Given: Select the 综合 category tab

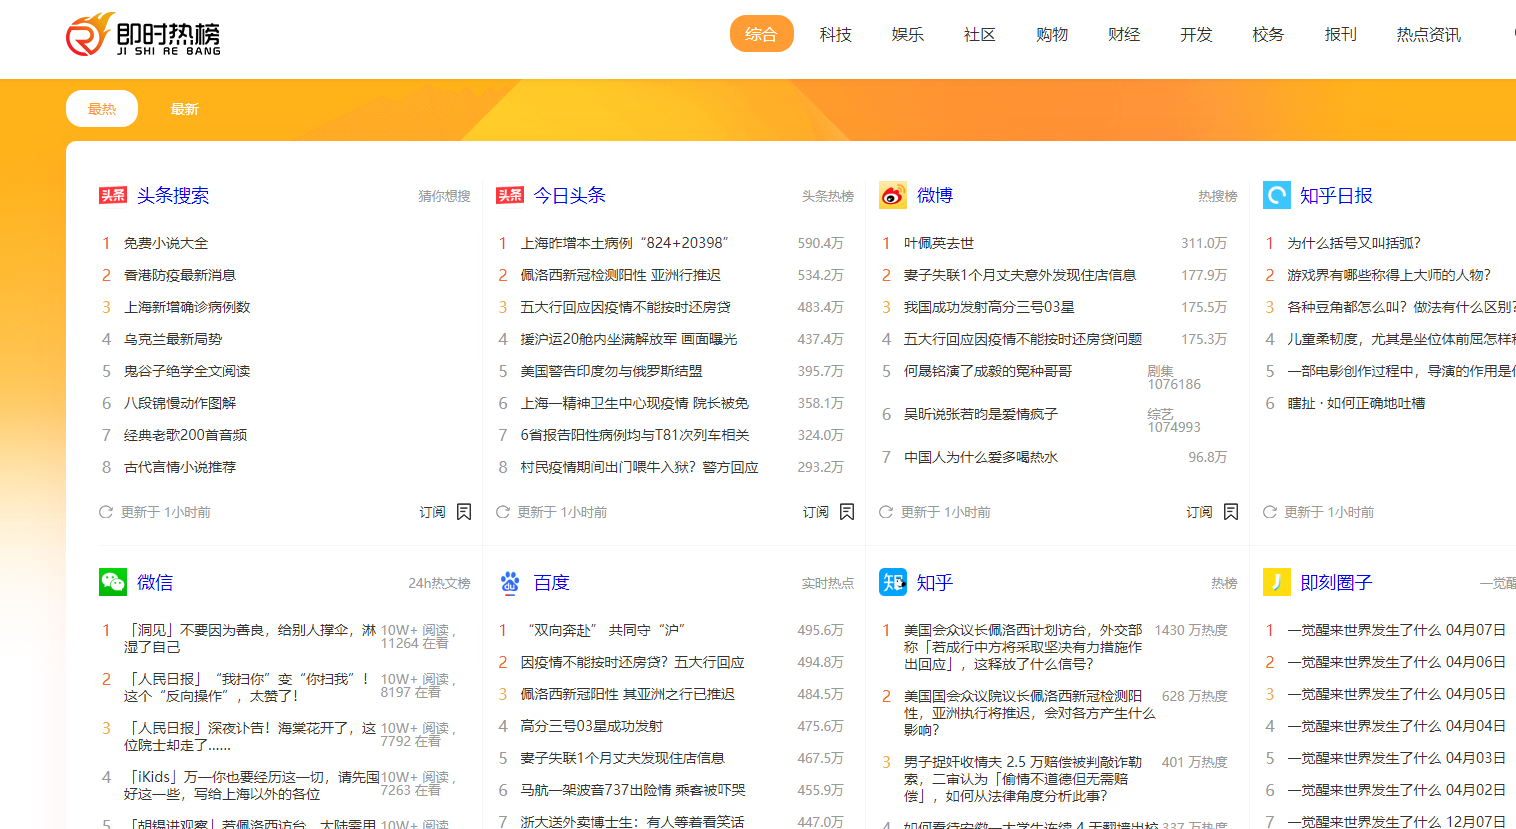Looking at the screenshot, I should click(761, 34).
